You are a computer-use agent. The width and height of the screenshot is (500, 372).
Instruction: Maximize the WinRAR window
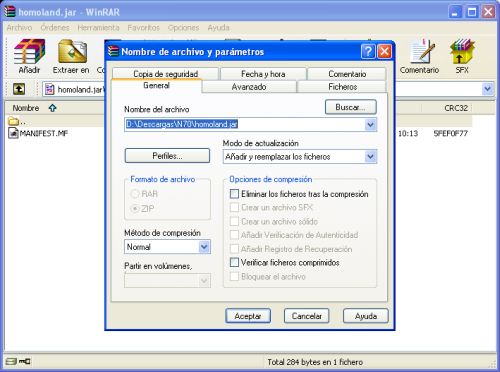472,12
